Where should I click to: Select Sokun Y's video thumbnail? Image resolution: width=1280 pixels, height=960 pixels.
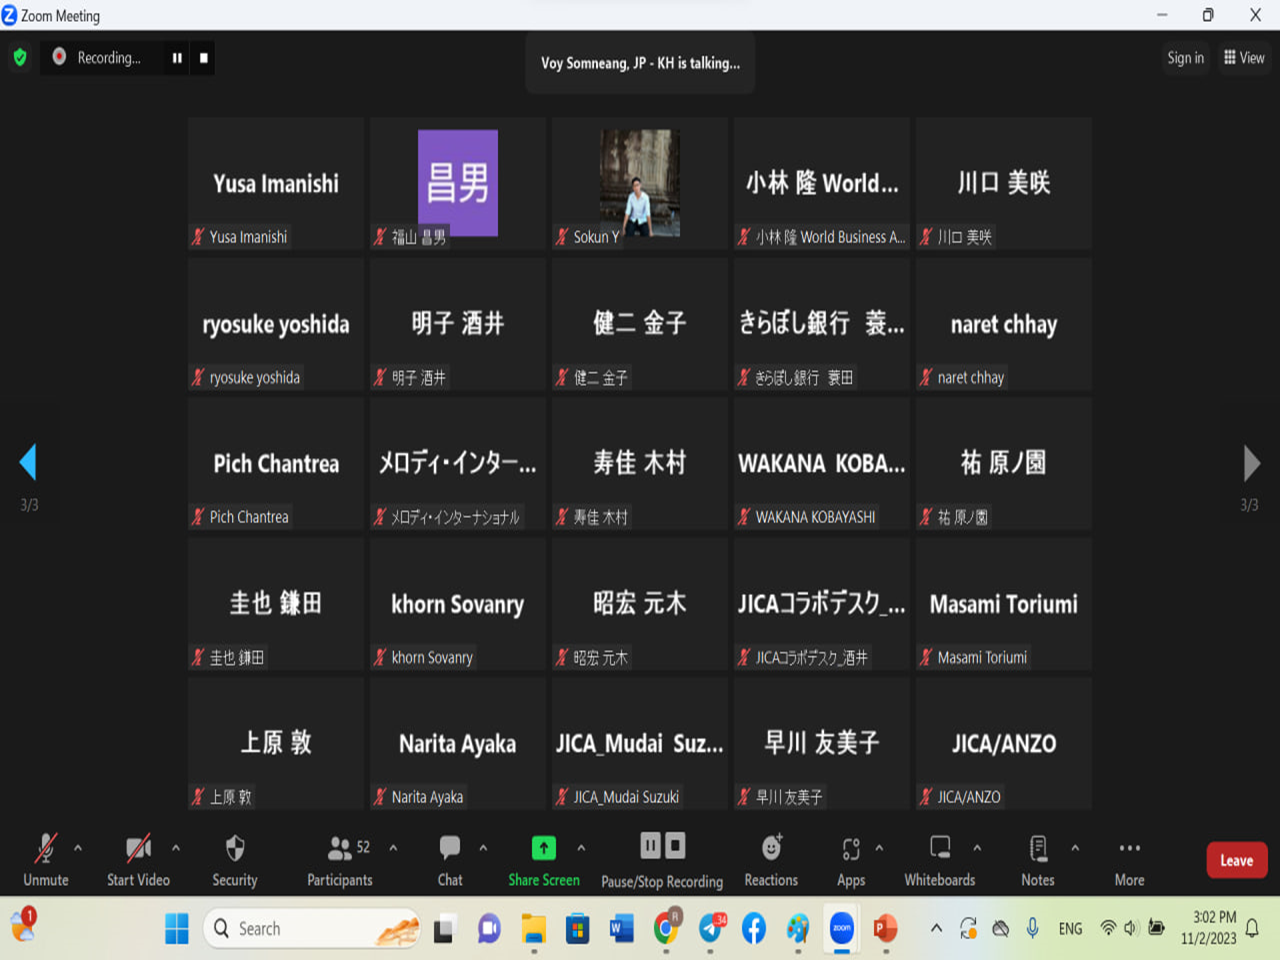(640, 183)
